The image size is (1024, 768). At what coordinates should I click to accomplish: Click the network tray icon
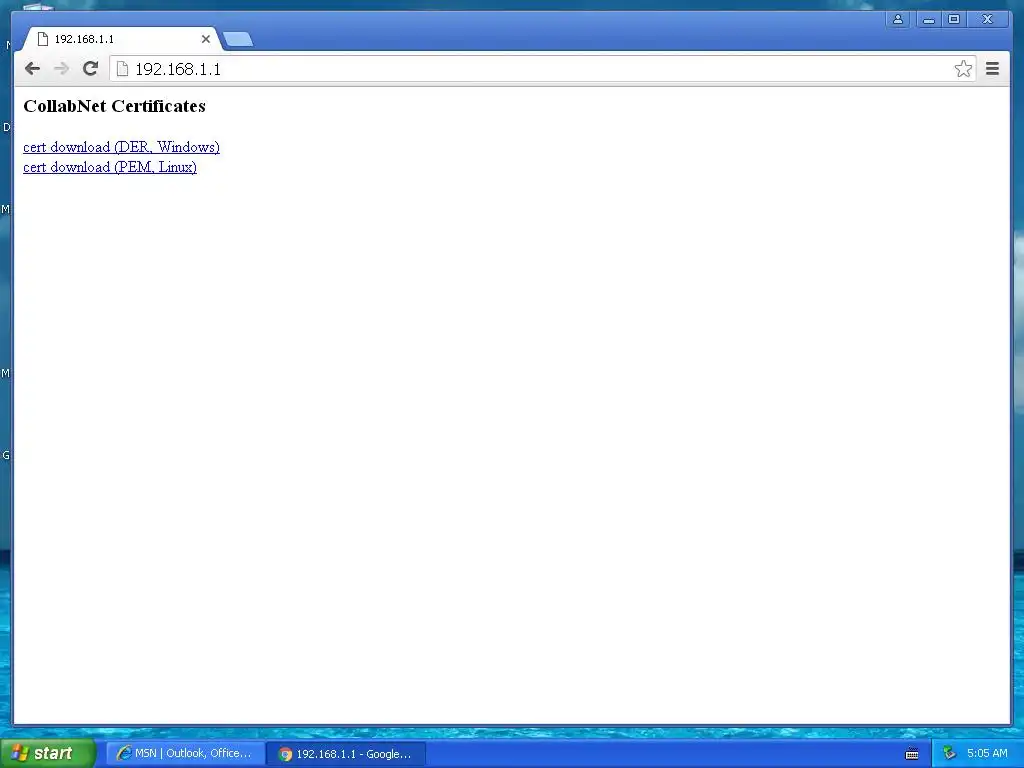tap(949, 754)
